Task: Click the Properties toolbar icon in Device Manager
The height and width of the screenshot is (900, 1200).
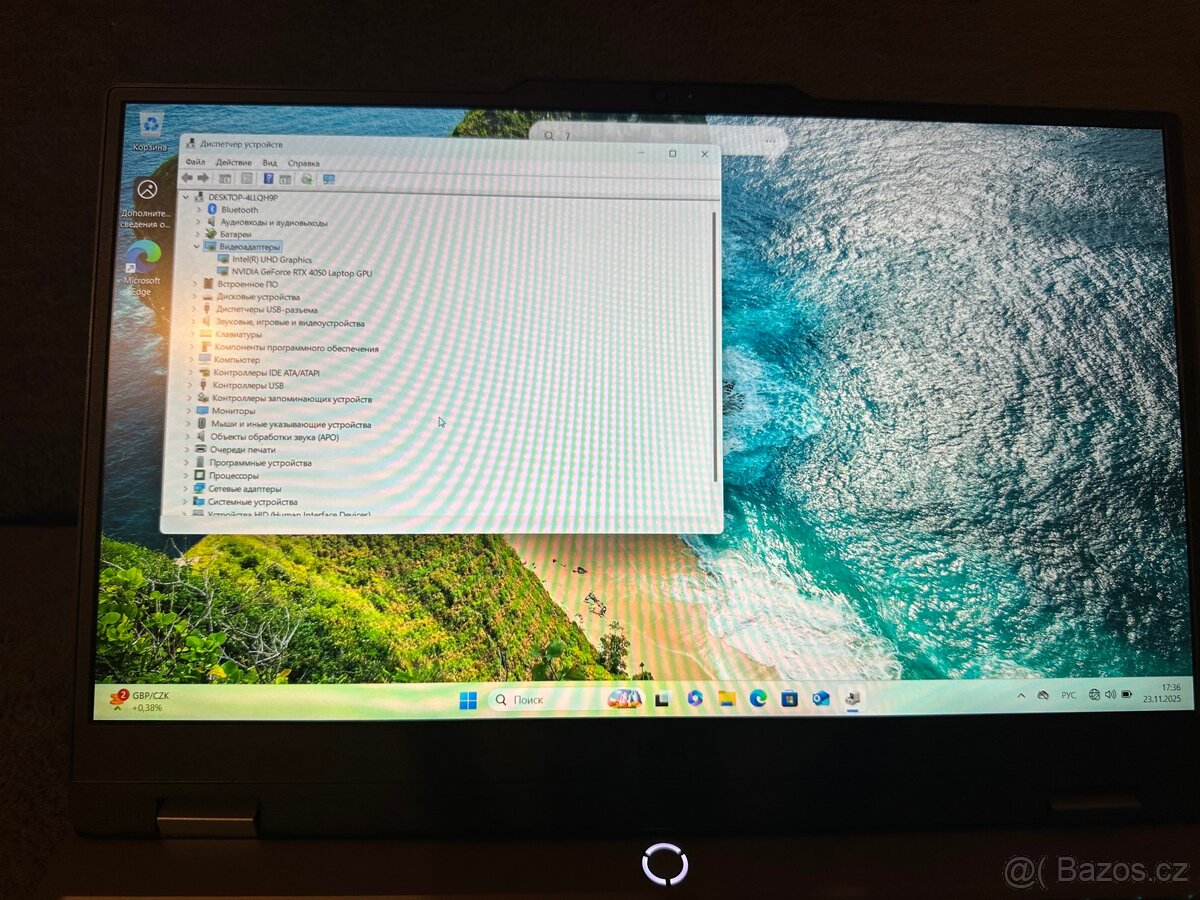Action: coord(285,178)
